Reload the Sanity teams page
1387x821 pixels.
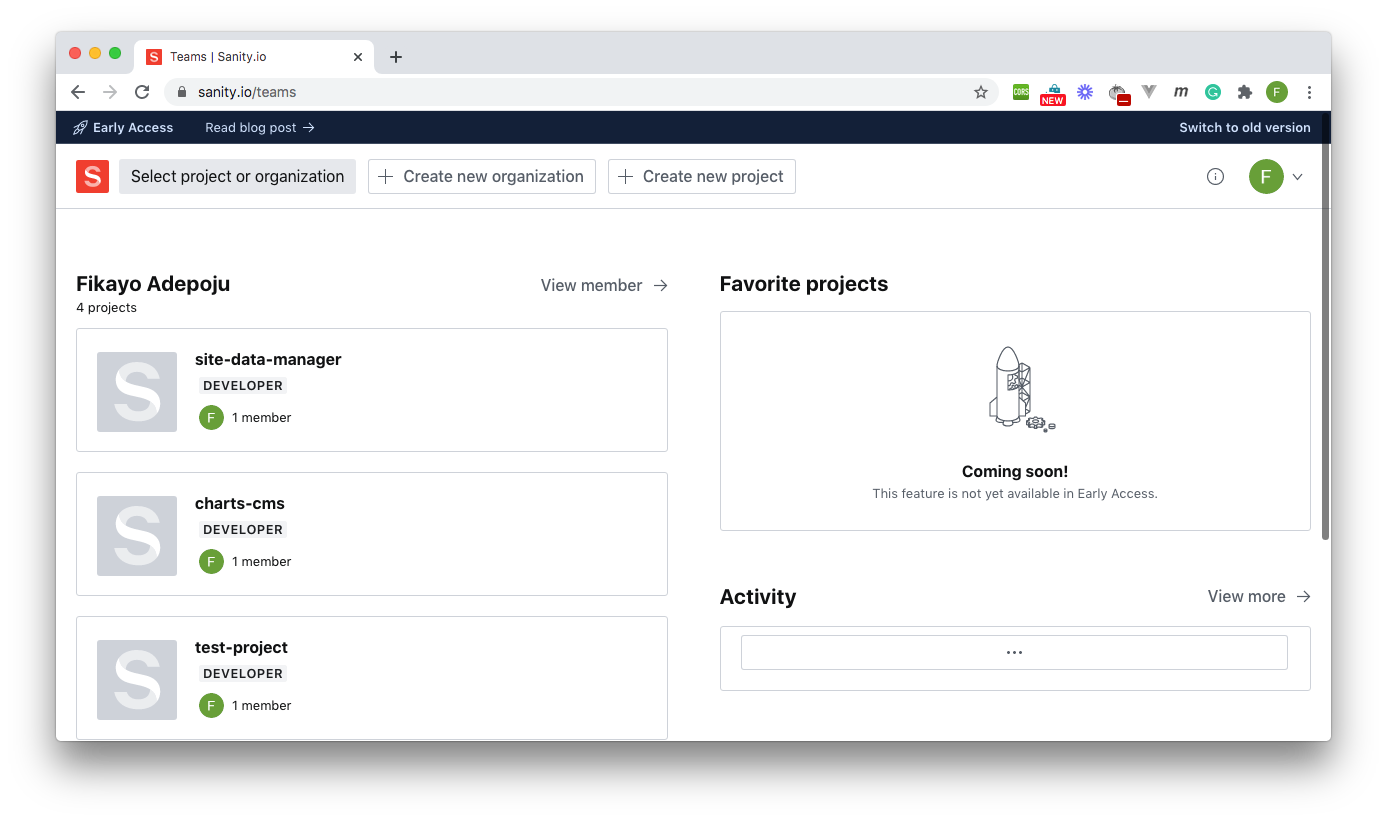142,92
